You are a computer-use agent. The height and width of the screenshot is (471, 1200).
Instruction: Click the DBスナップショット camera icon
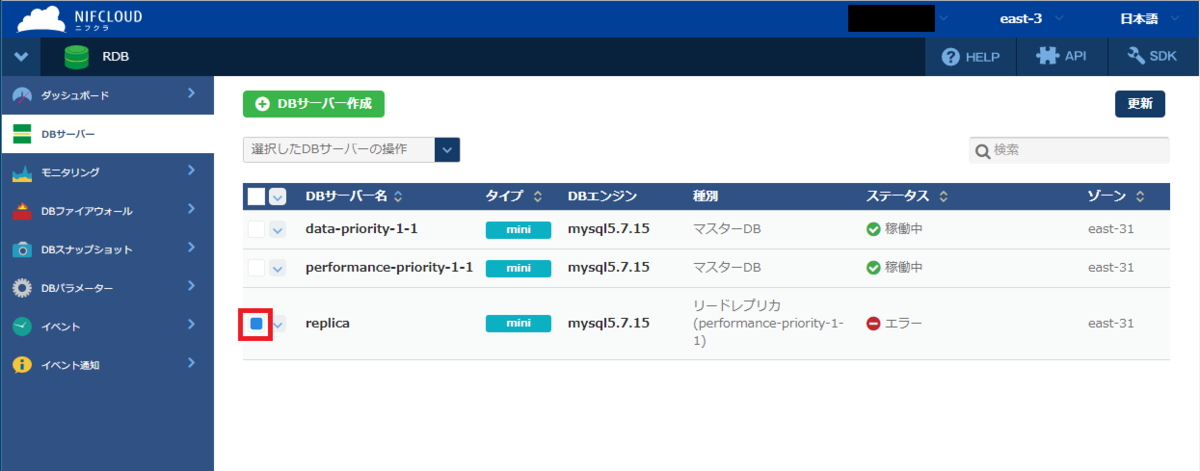click(x=22, y=249)
